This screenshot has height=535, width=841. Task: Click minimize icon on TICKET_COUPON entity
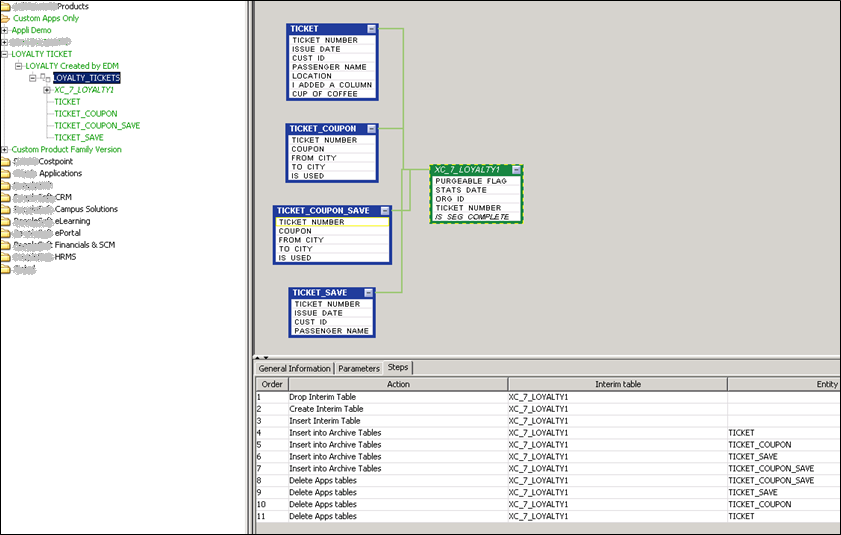(371, 129)
